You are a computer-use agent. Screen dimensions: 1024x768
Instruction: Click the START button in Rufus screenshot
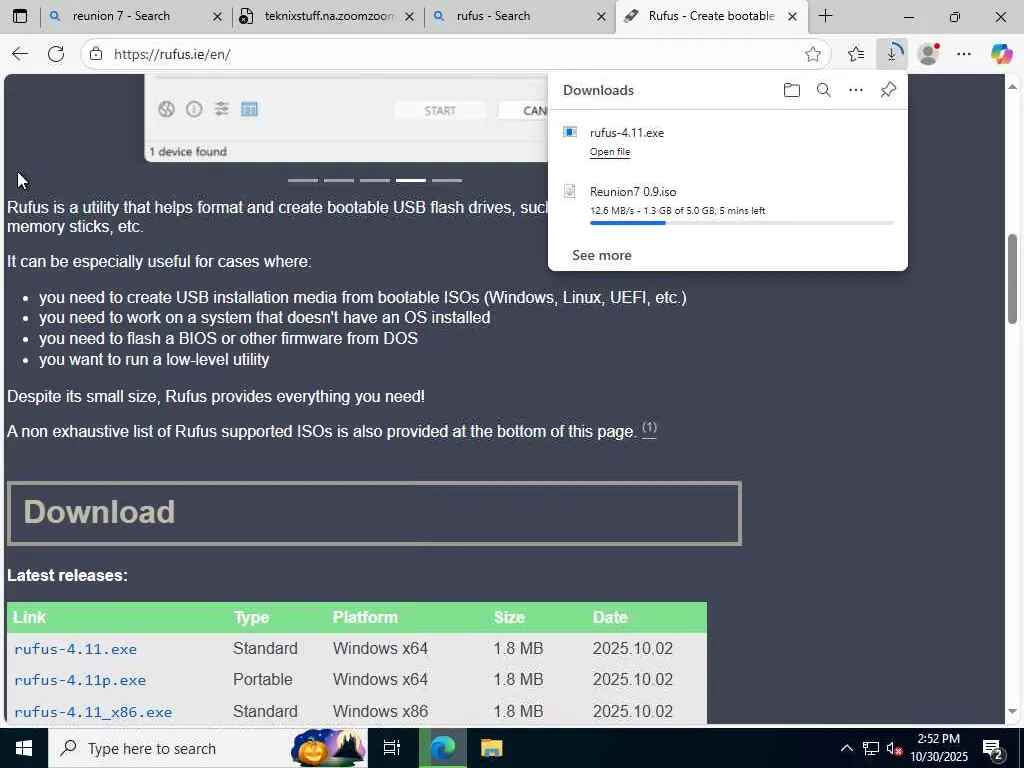(440, 110)
